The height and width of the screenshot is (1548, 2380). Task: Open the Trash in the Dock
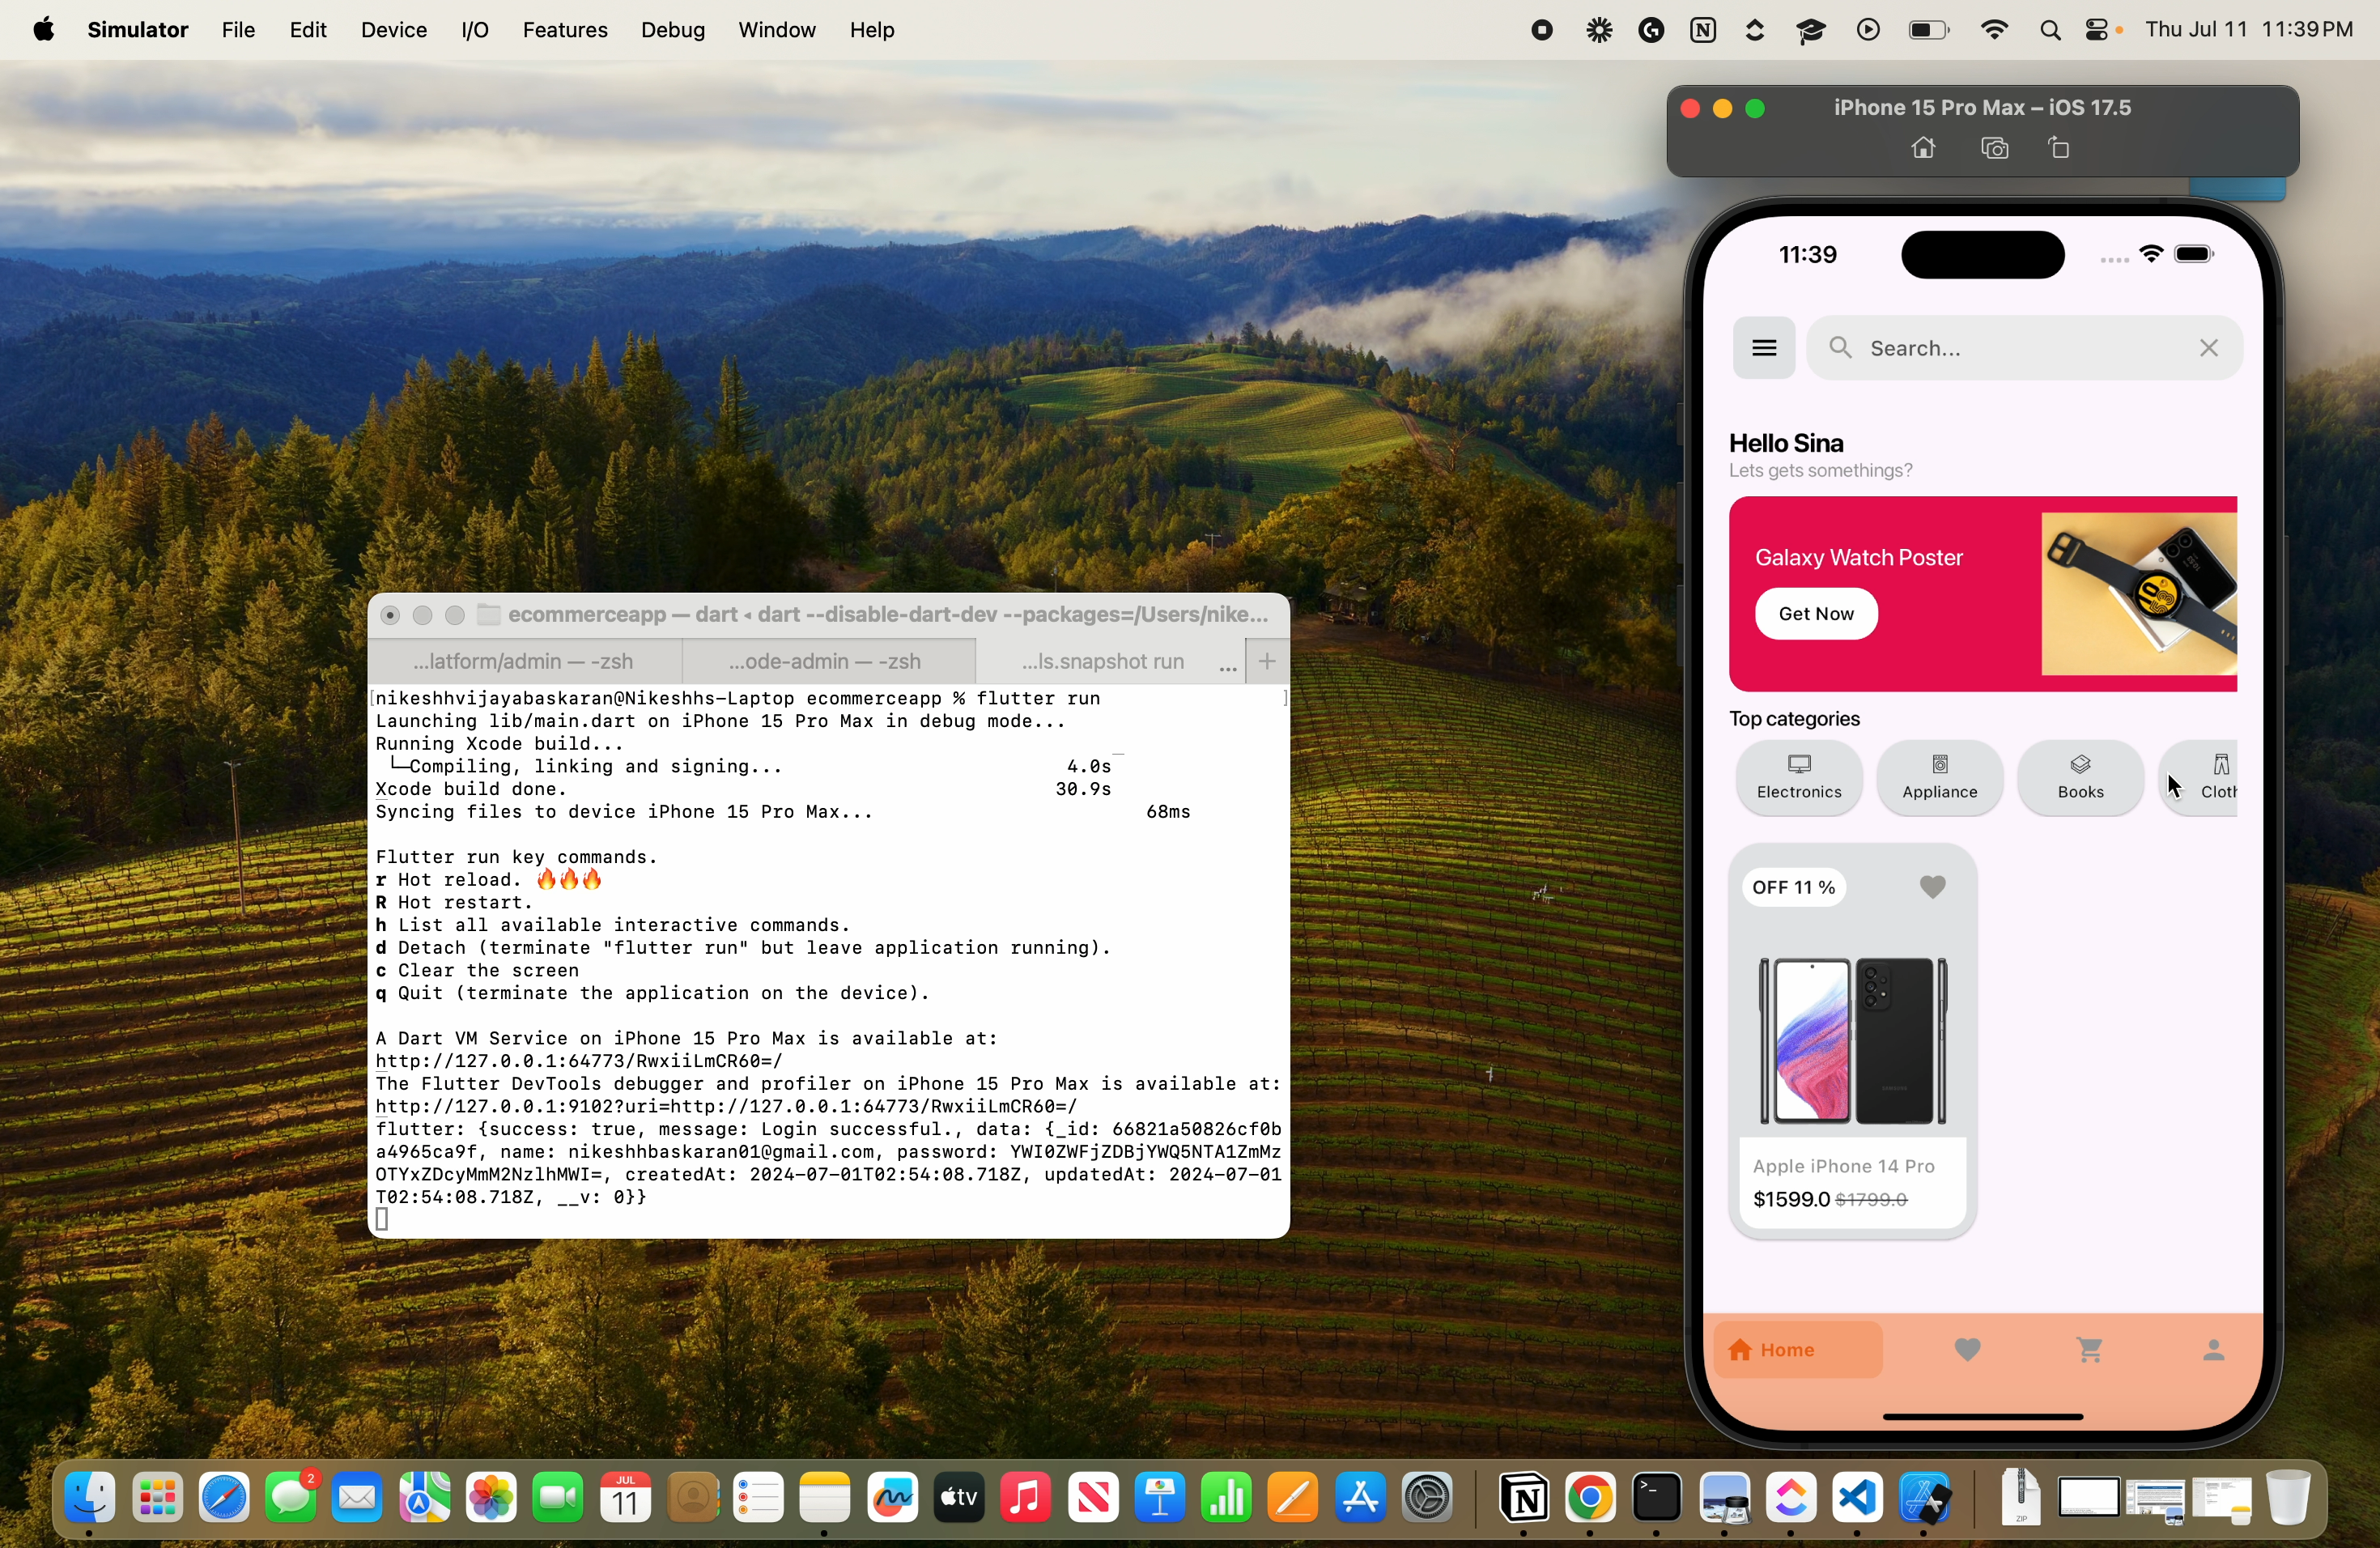(x=2288, y=1497)
